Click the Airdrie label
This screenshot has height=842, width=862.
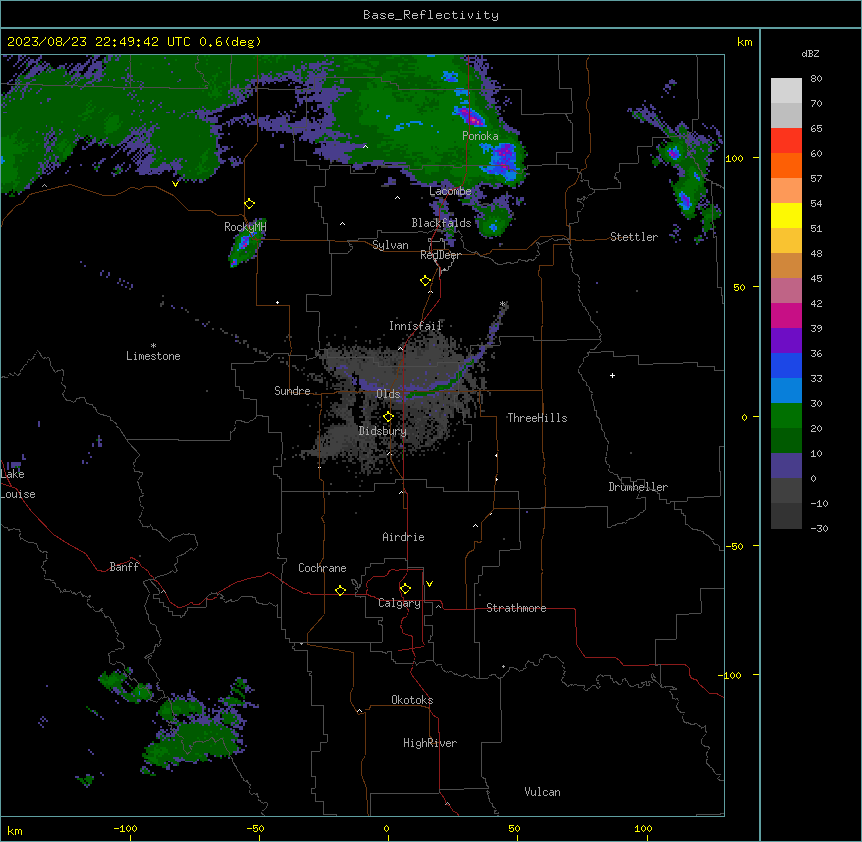(x=404, y=537)
